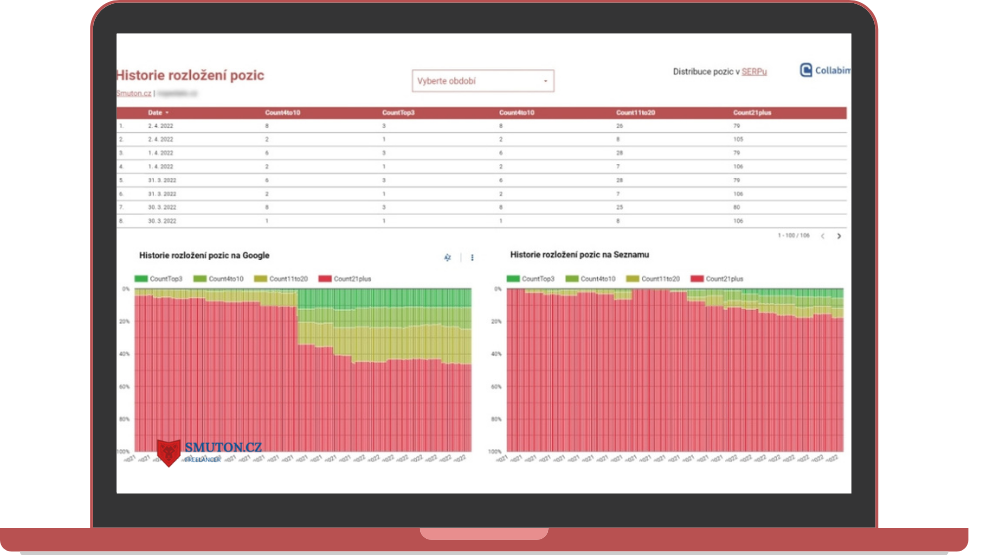Select the value 25 in row 7
The image size is (1000, 555).
pos(619,207)
